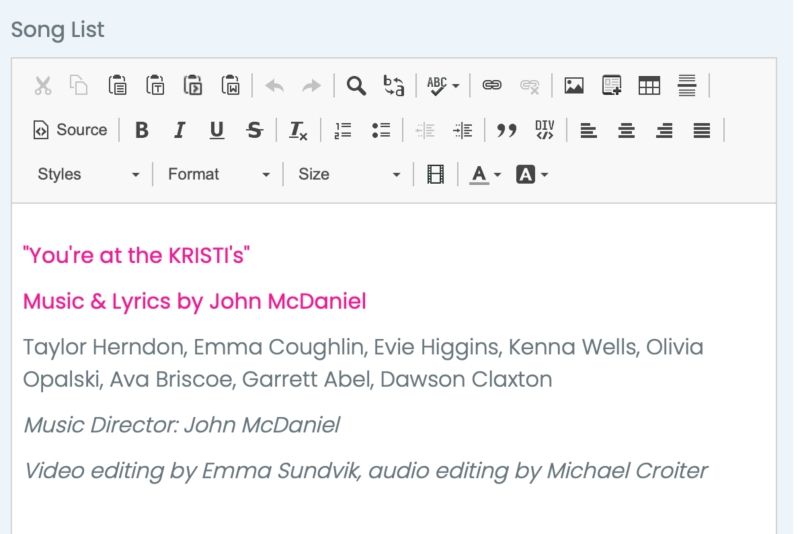Click the filmstrip video embed icon
This screenshot has width=800, height=534.
point(435,174)
